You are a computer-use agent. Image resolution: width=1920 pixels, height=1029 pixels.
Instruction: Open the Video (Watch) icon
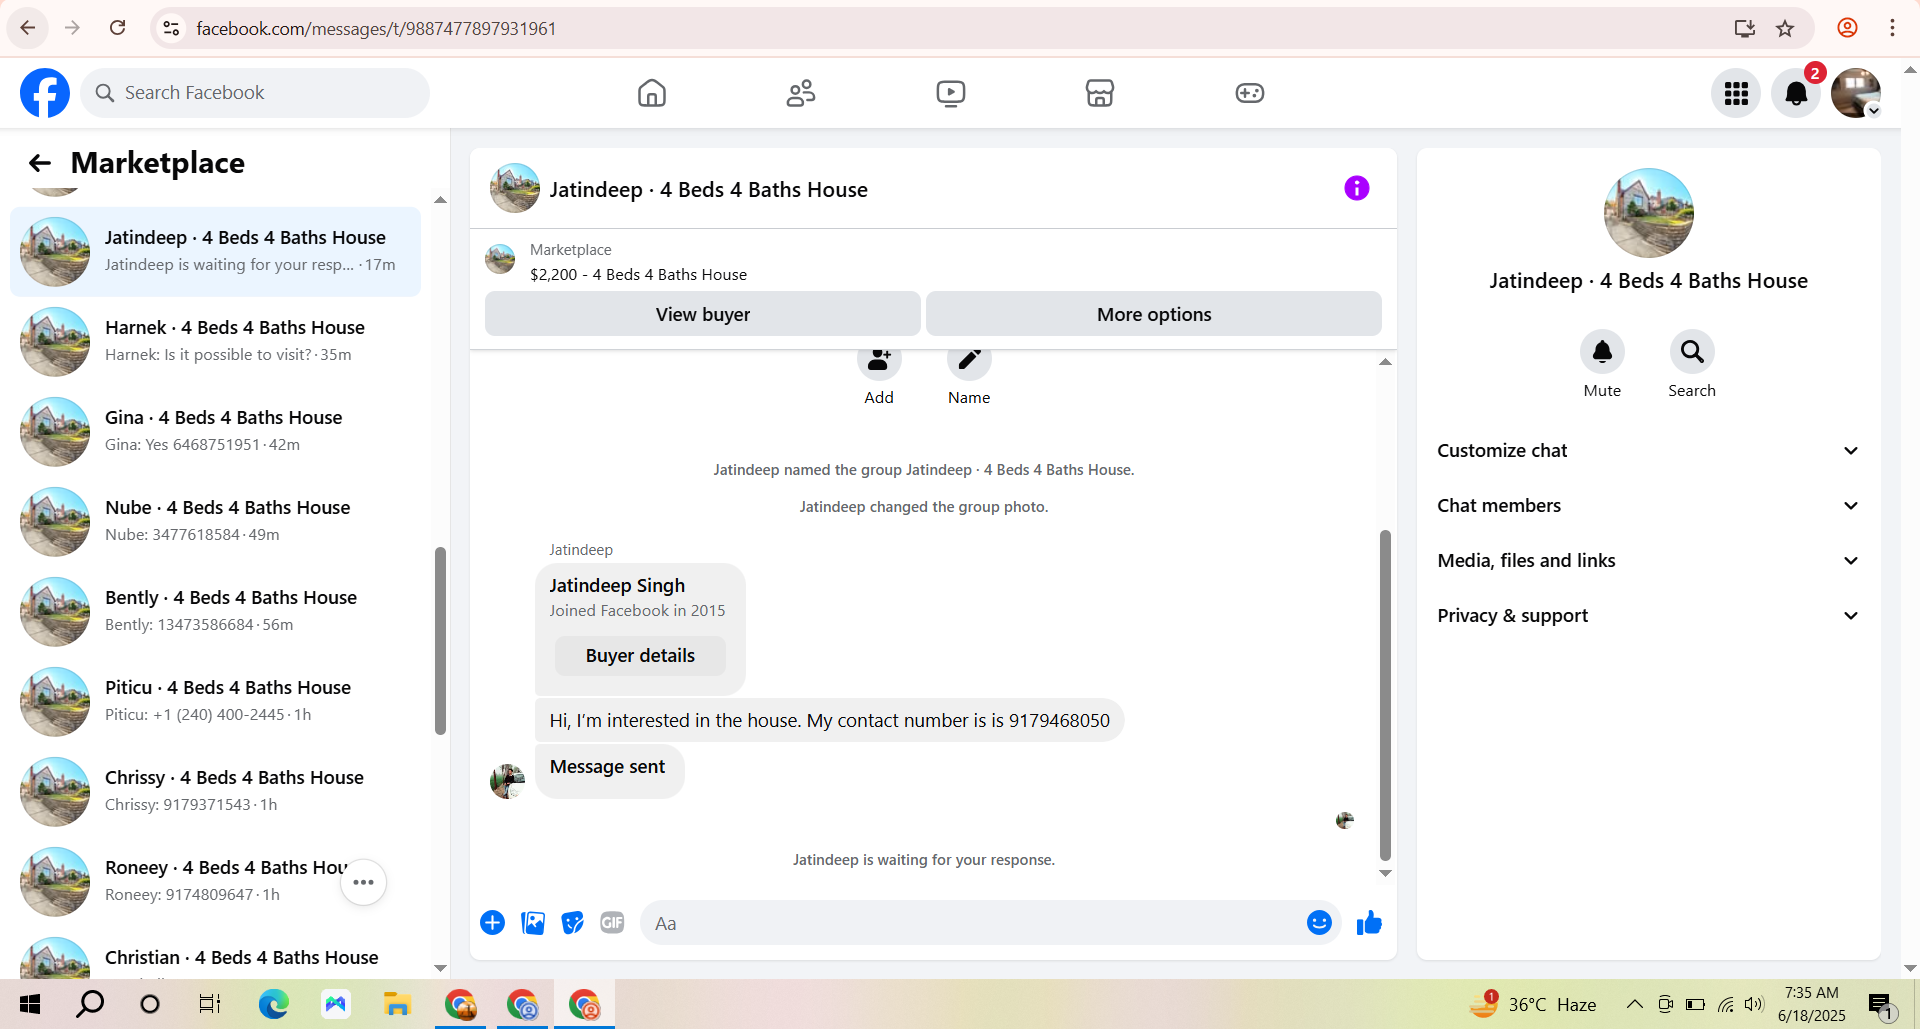tap(951, 93)
